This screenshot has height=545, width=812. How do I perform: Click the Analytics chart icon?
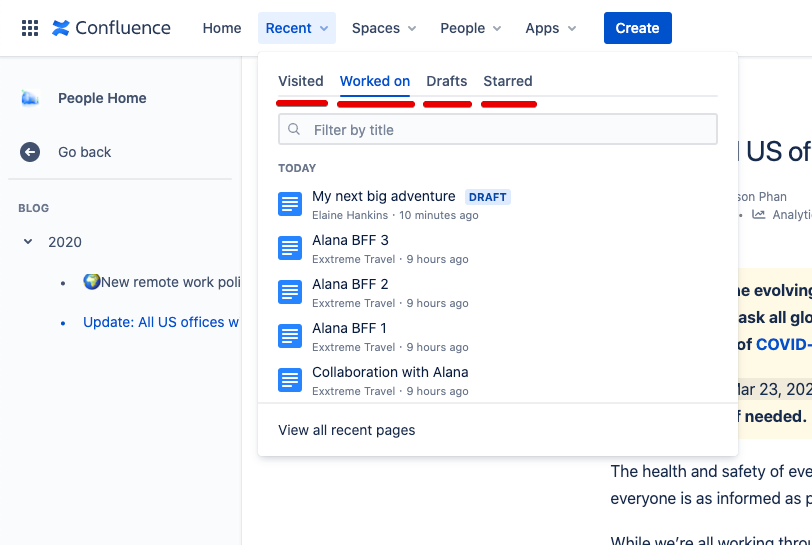pos(759,214)
